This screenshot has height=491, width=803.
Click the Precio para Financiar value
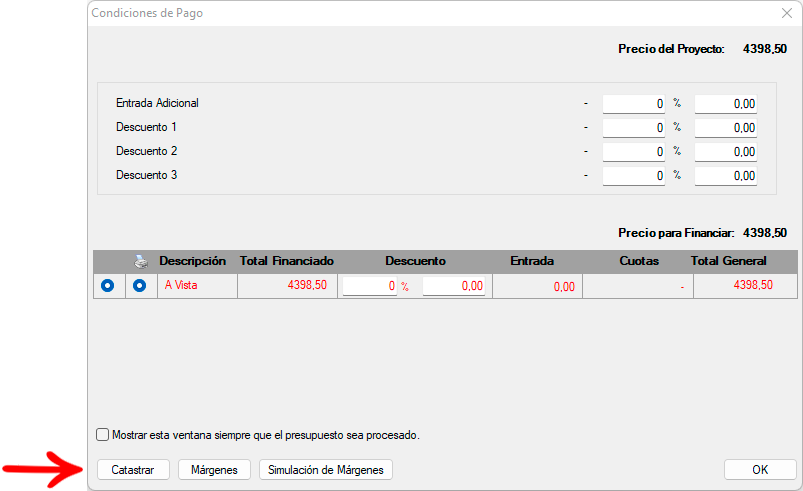765,233
